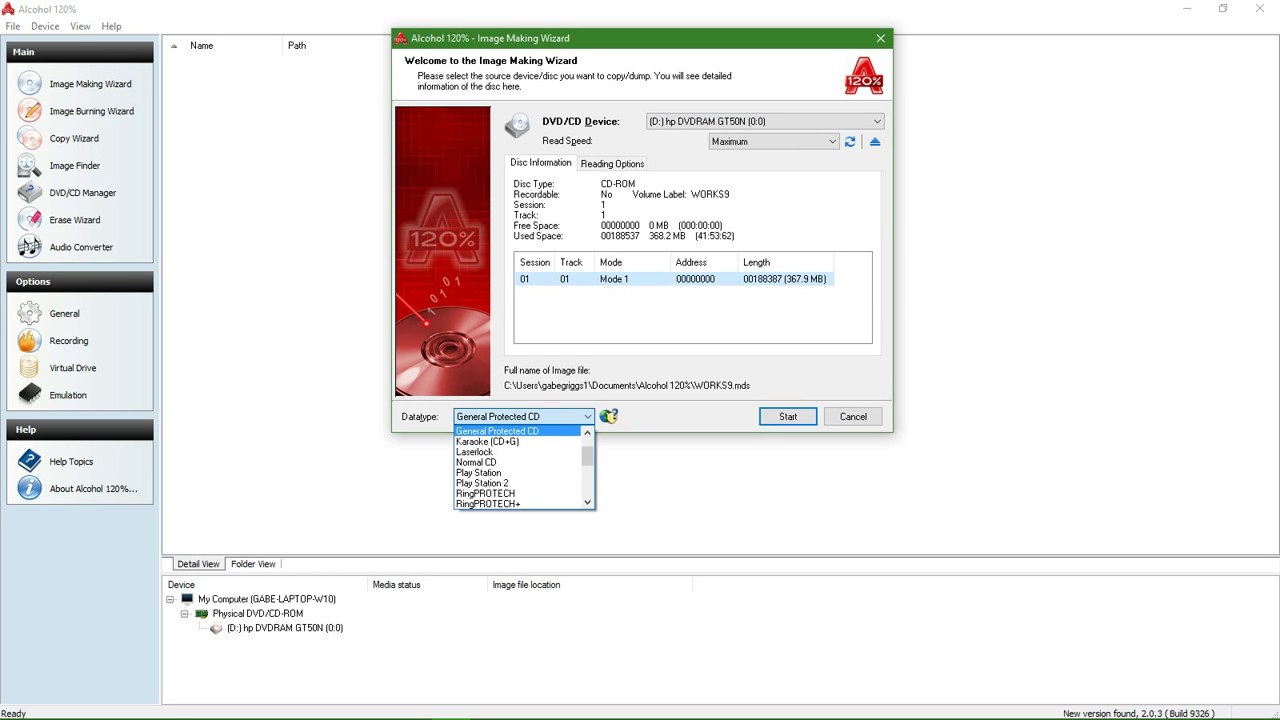Click the hp DVDRAM drive icon in tree
The width and height of the screenshot is (1280, 720).
click(216, 628)
